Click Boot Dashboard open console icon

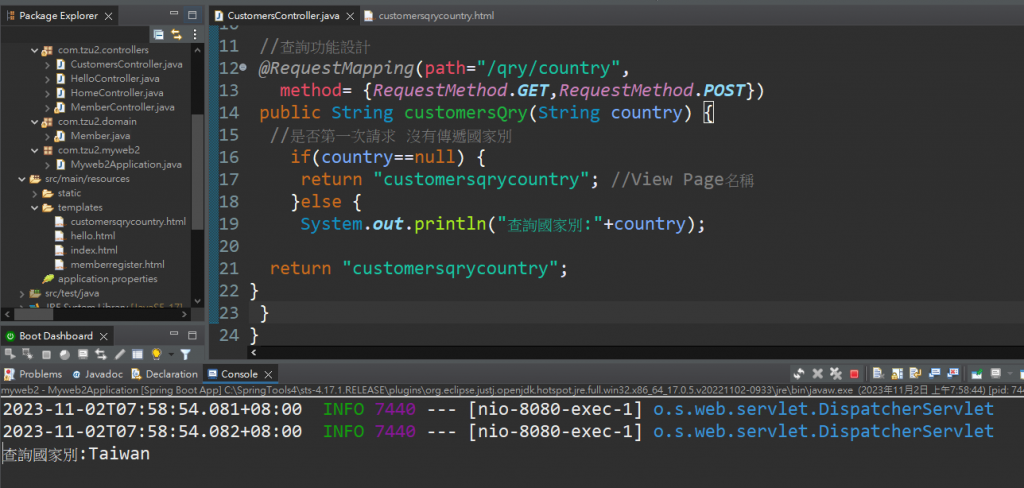click(x=83, y=354)
